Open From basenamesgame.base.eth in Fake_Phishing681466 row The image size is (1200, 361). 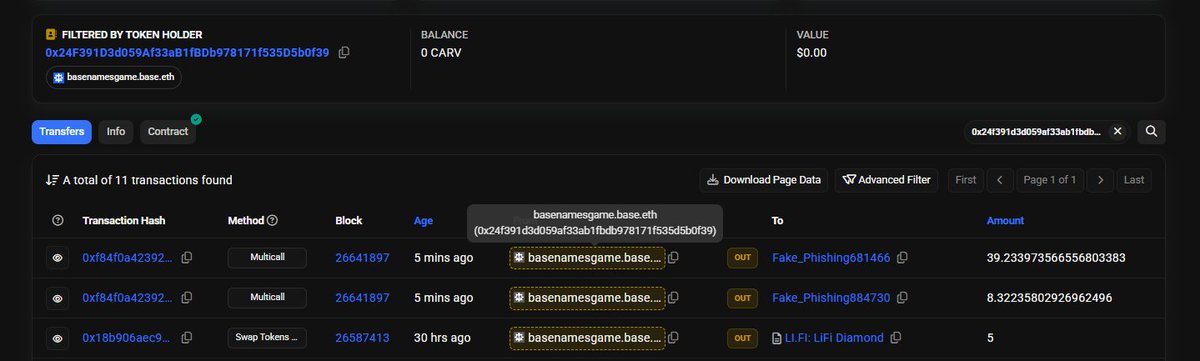587,258
